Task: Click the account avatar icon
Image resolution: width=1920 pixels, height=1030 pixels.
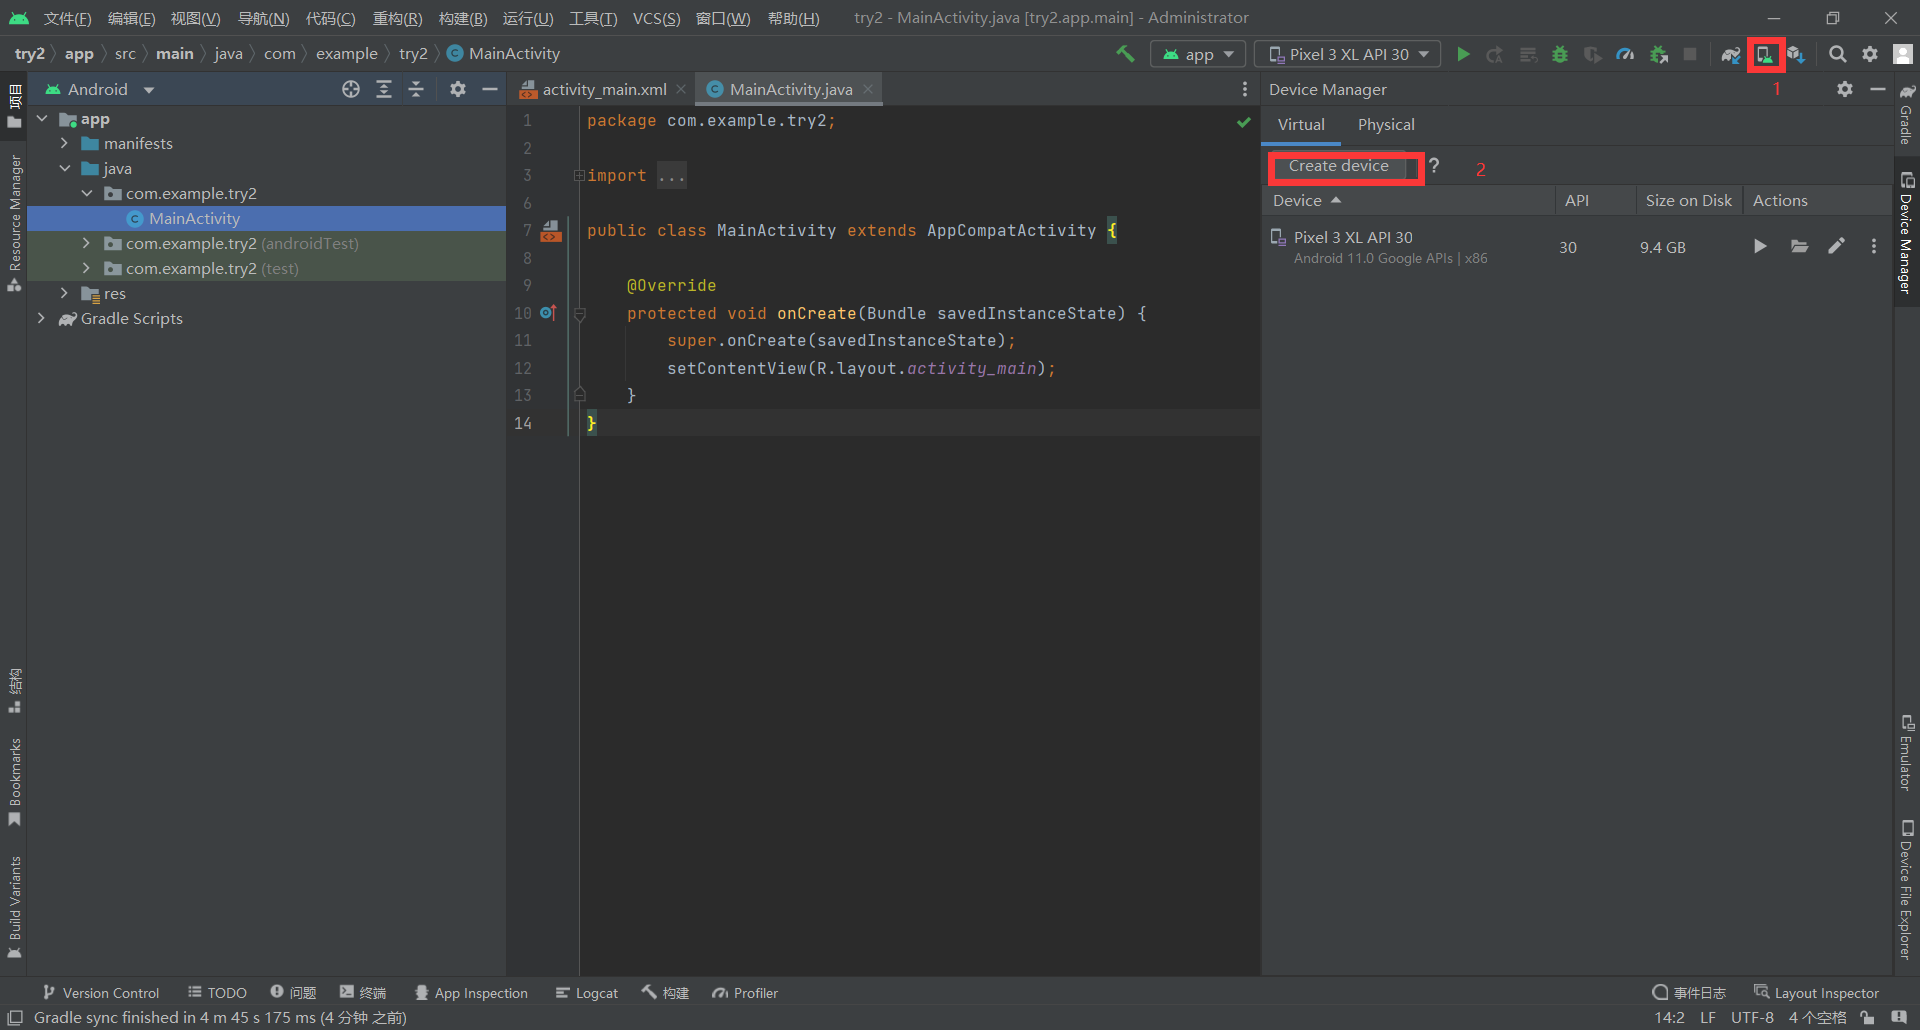Action: tap(1903, 54)
